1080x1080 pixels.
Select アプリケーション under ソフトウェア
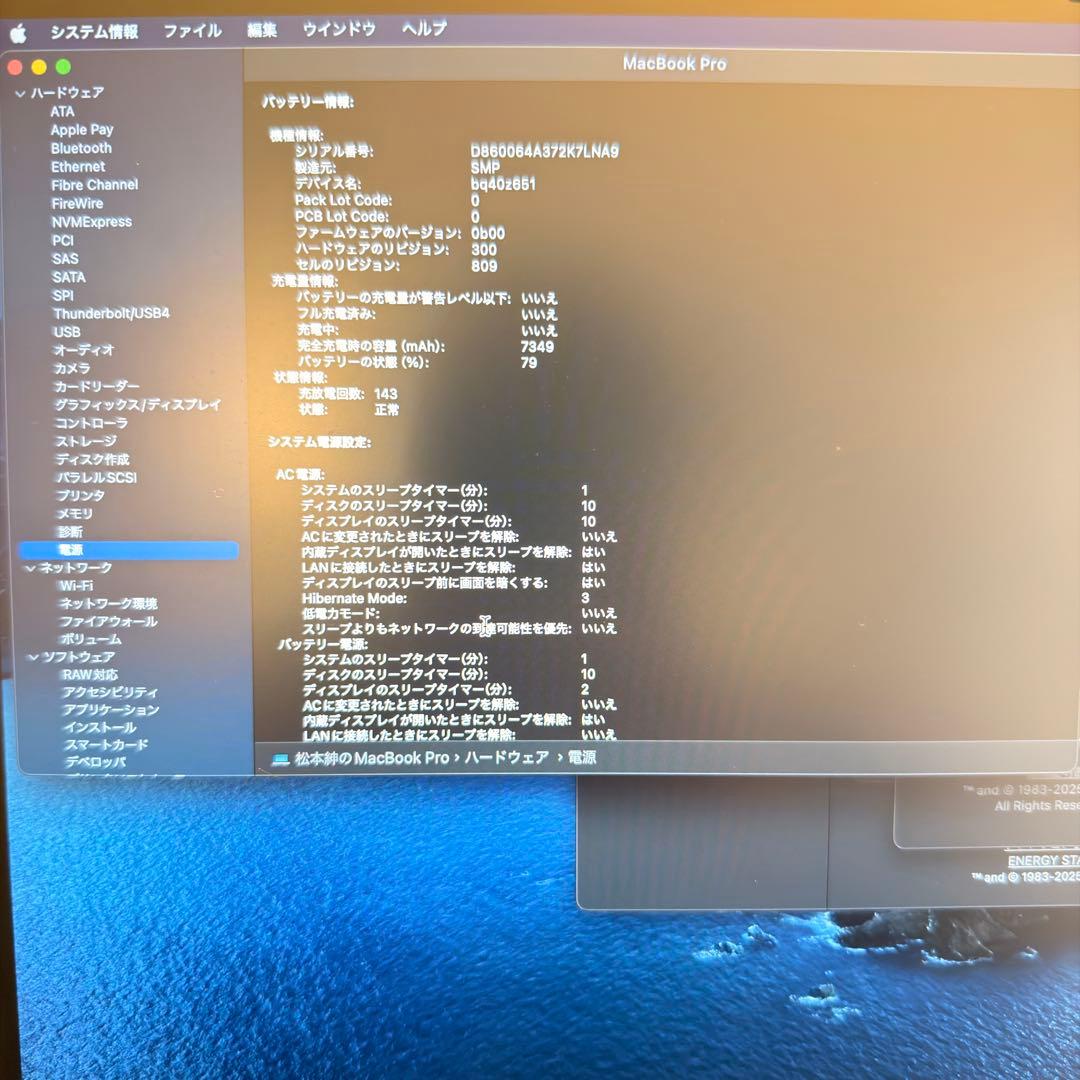[x=110, y=710]
